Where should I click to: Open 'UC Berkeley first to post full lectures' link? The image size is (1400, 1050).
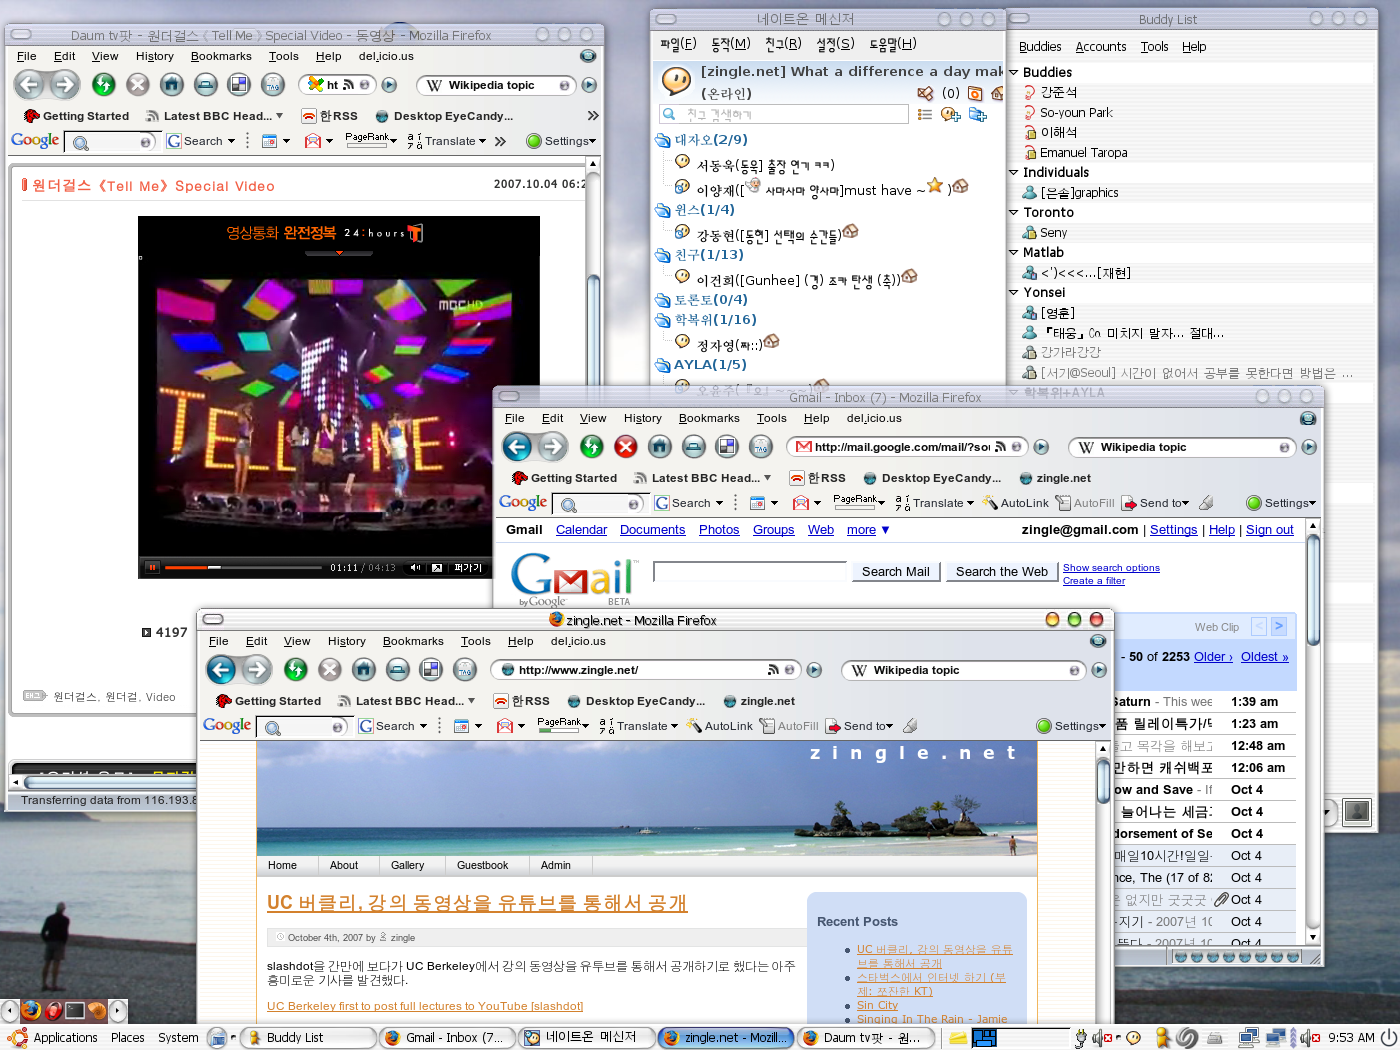click(x=425, y=1006)
